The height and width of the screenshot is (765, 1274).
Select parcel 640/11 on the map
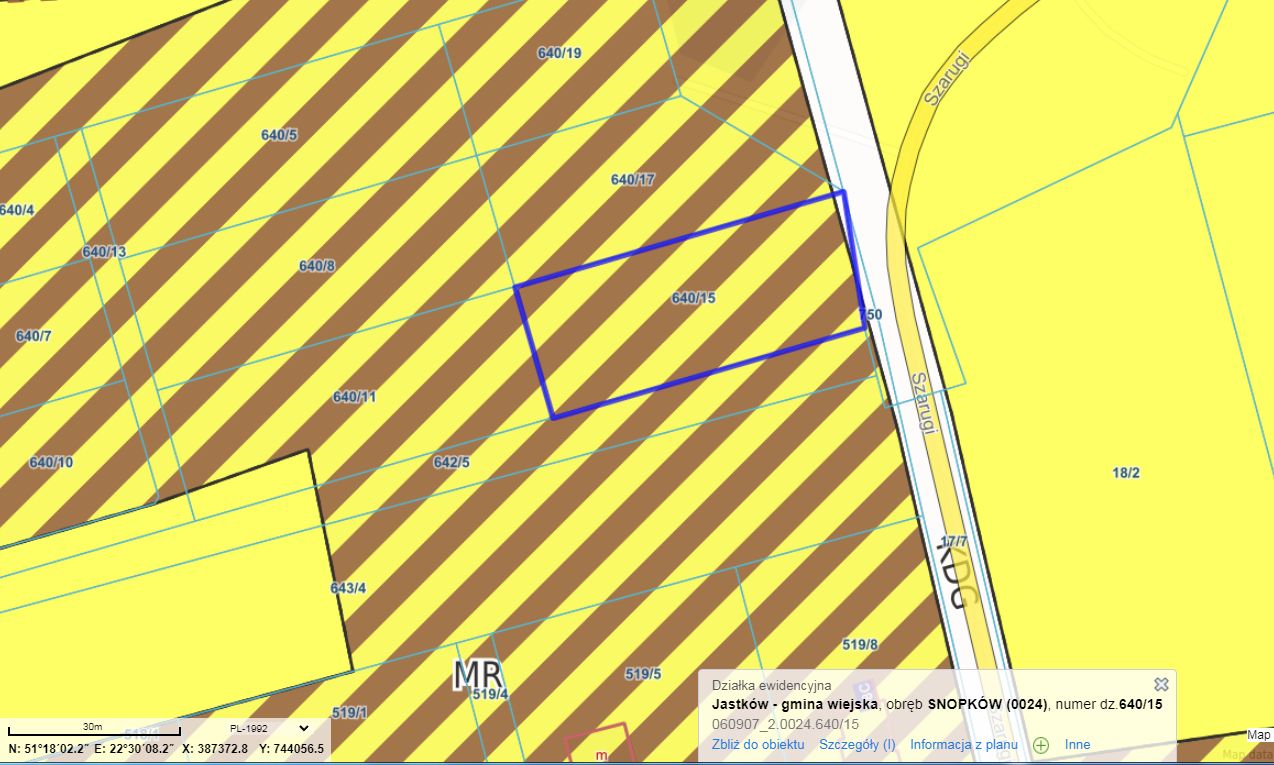pyautogui.click(x=354, y=397)
